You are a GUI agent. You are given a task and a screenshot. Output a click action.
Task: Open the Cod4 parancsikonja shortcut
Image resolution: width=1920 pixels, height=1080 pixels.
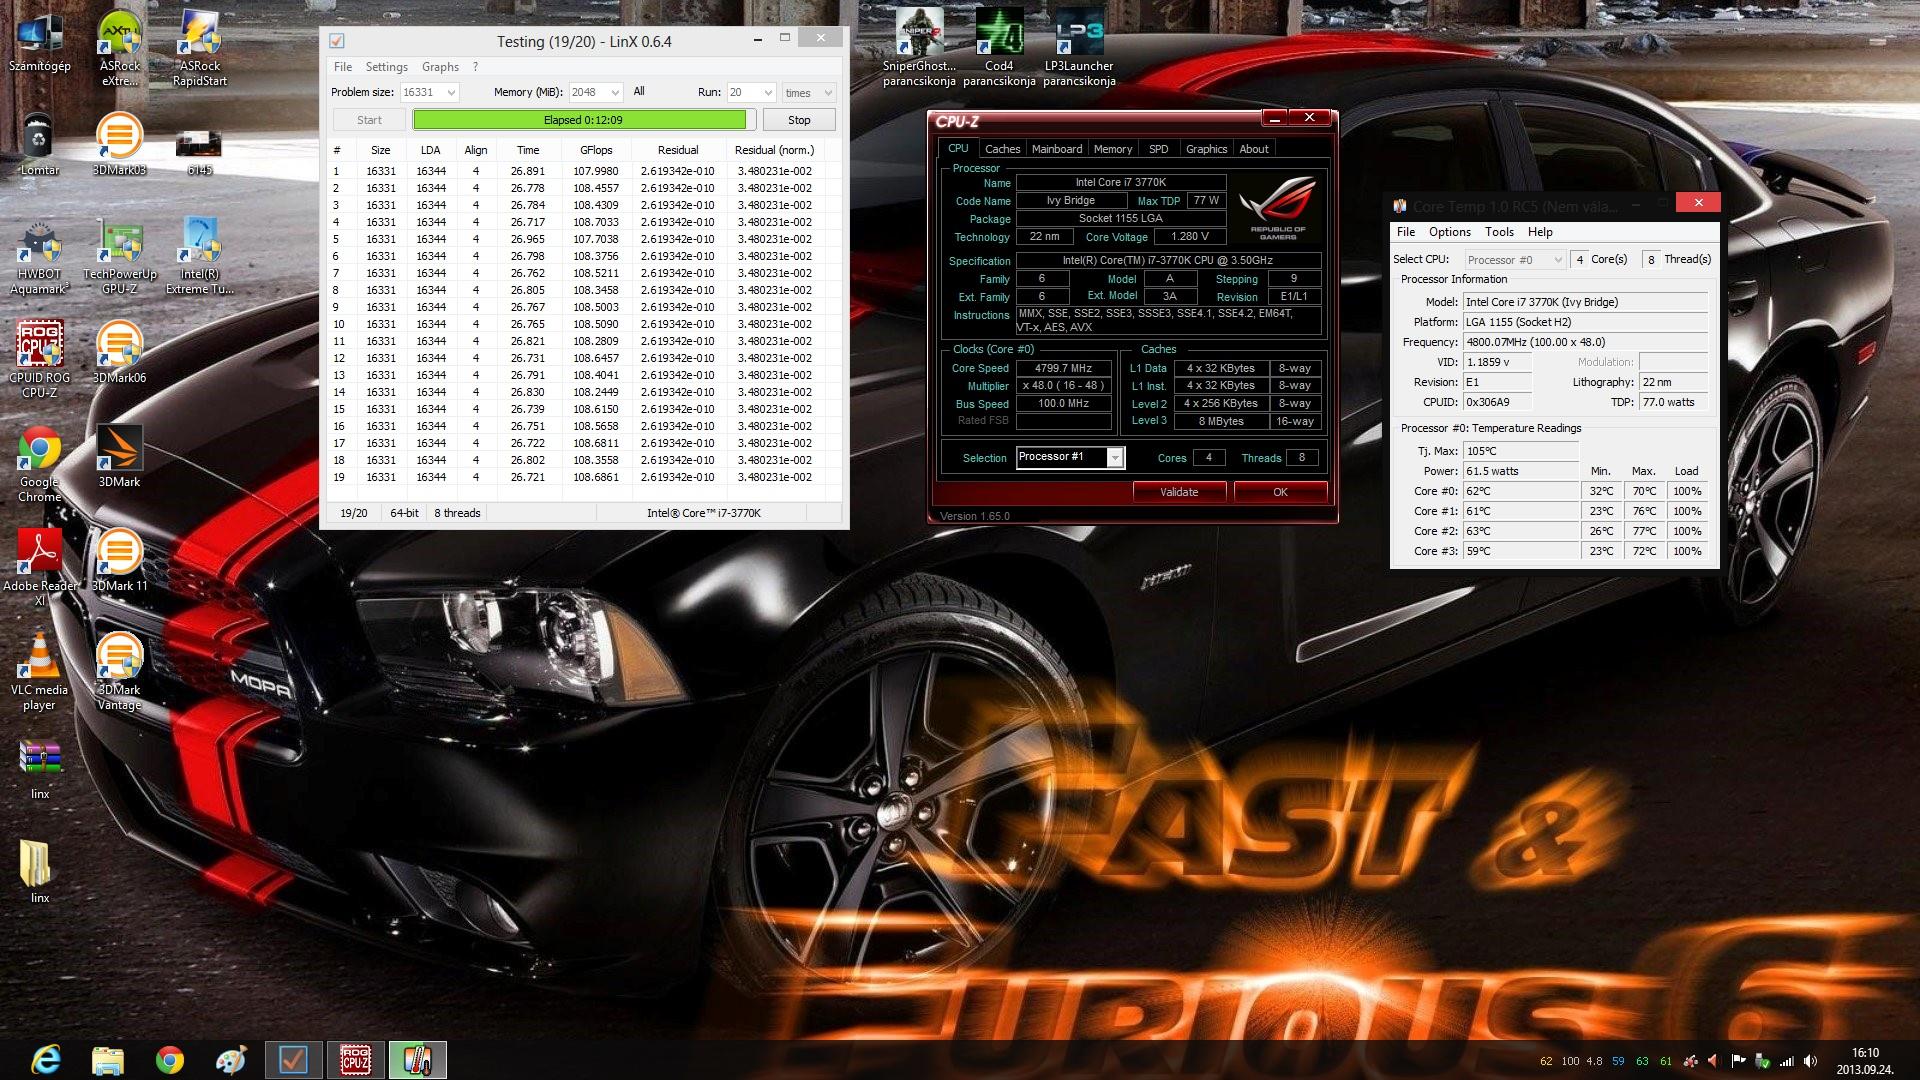coord(999,48)
